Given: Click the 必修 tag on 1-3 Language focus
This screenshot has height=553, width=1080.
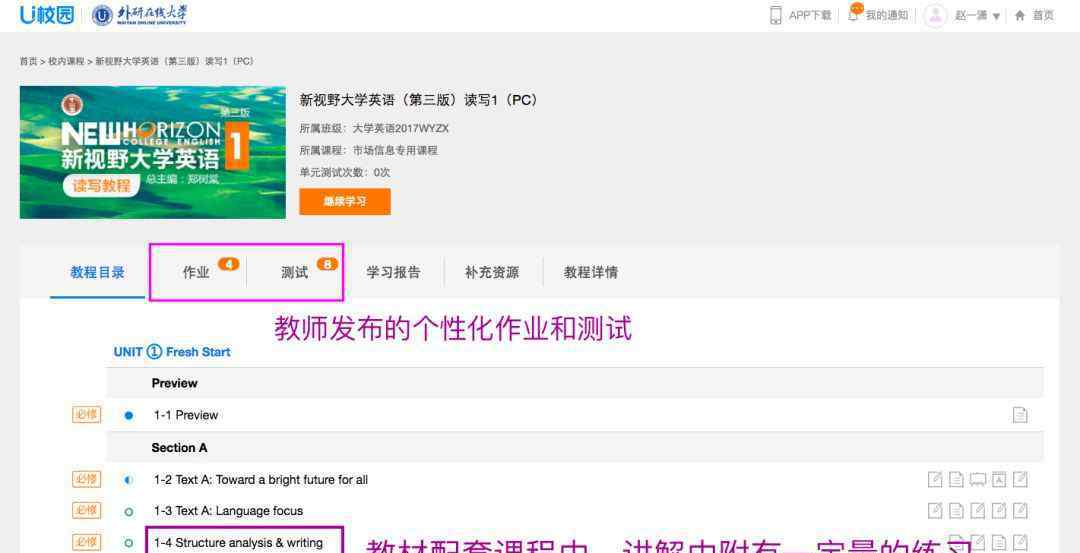Looking at the screenshot, I should tap(87, 510).
